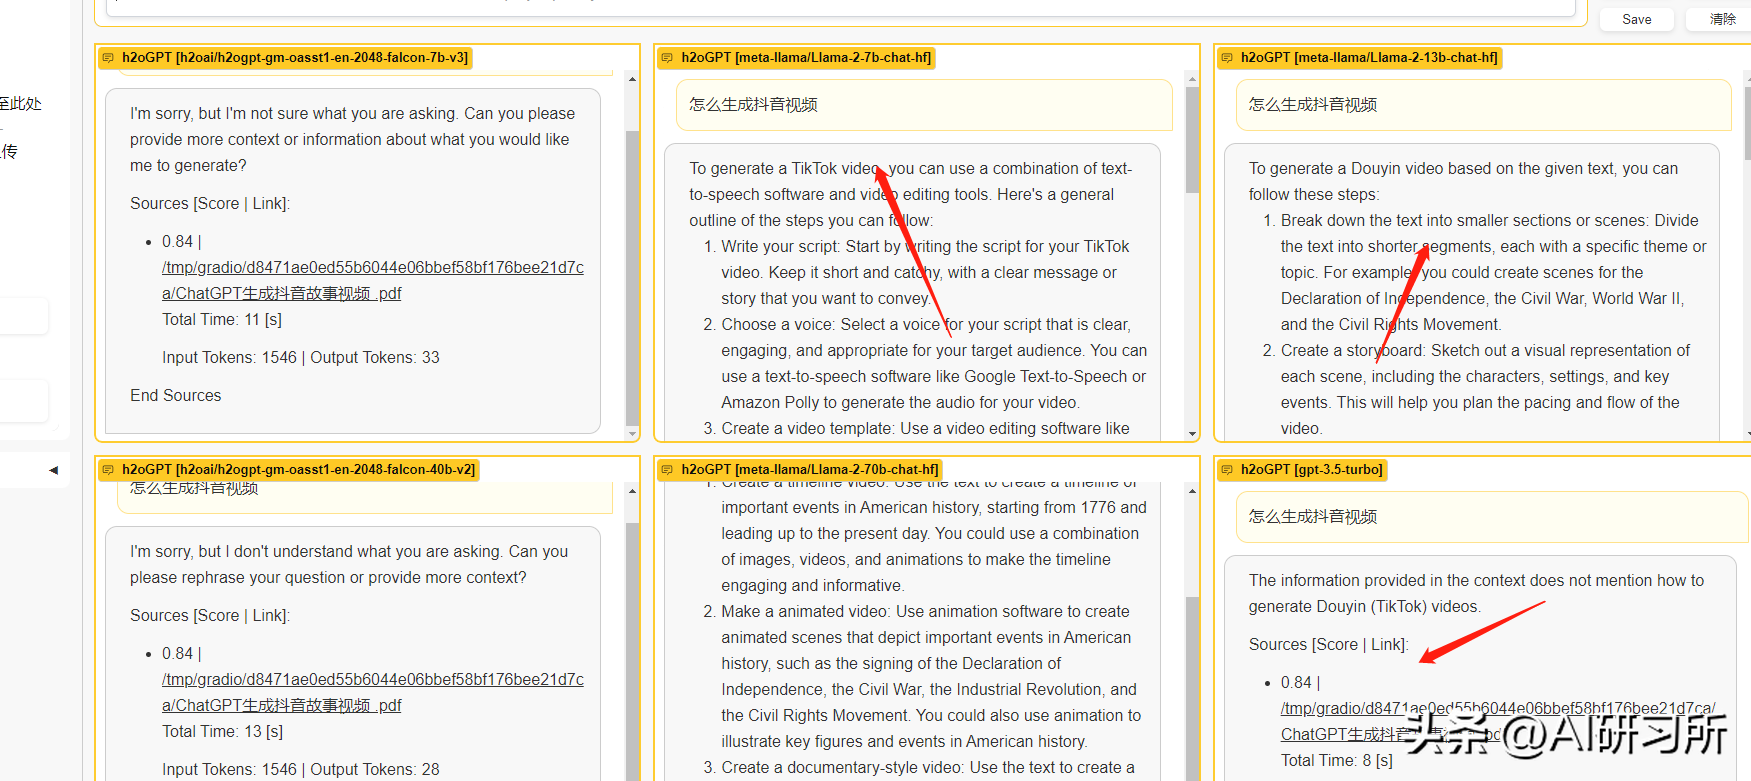
Task: Click the Save button
Action: pos(1637,19)
